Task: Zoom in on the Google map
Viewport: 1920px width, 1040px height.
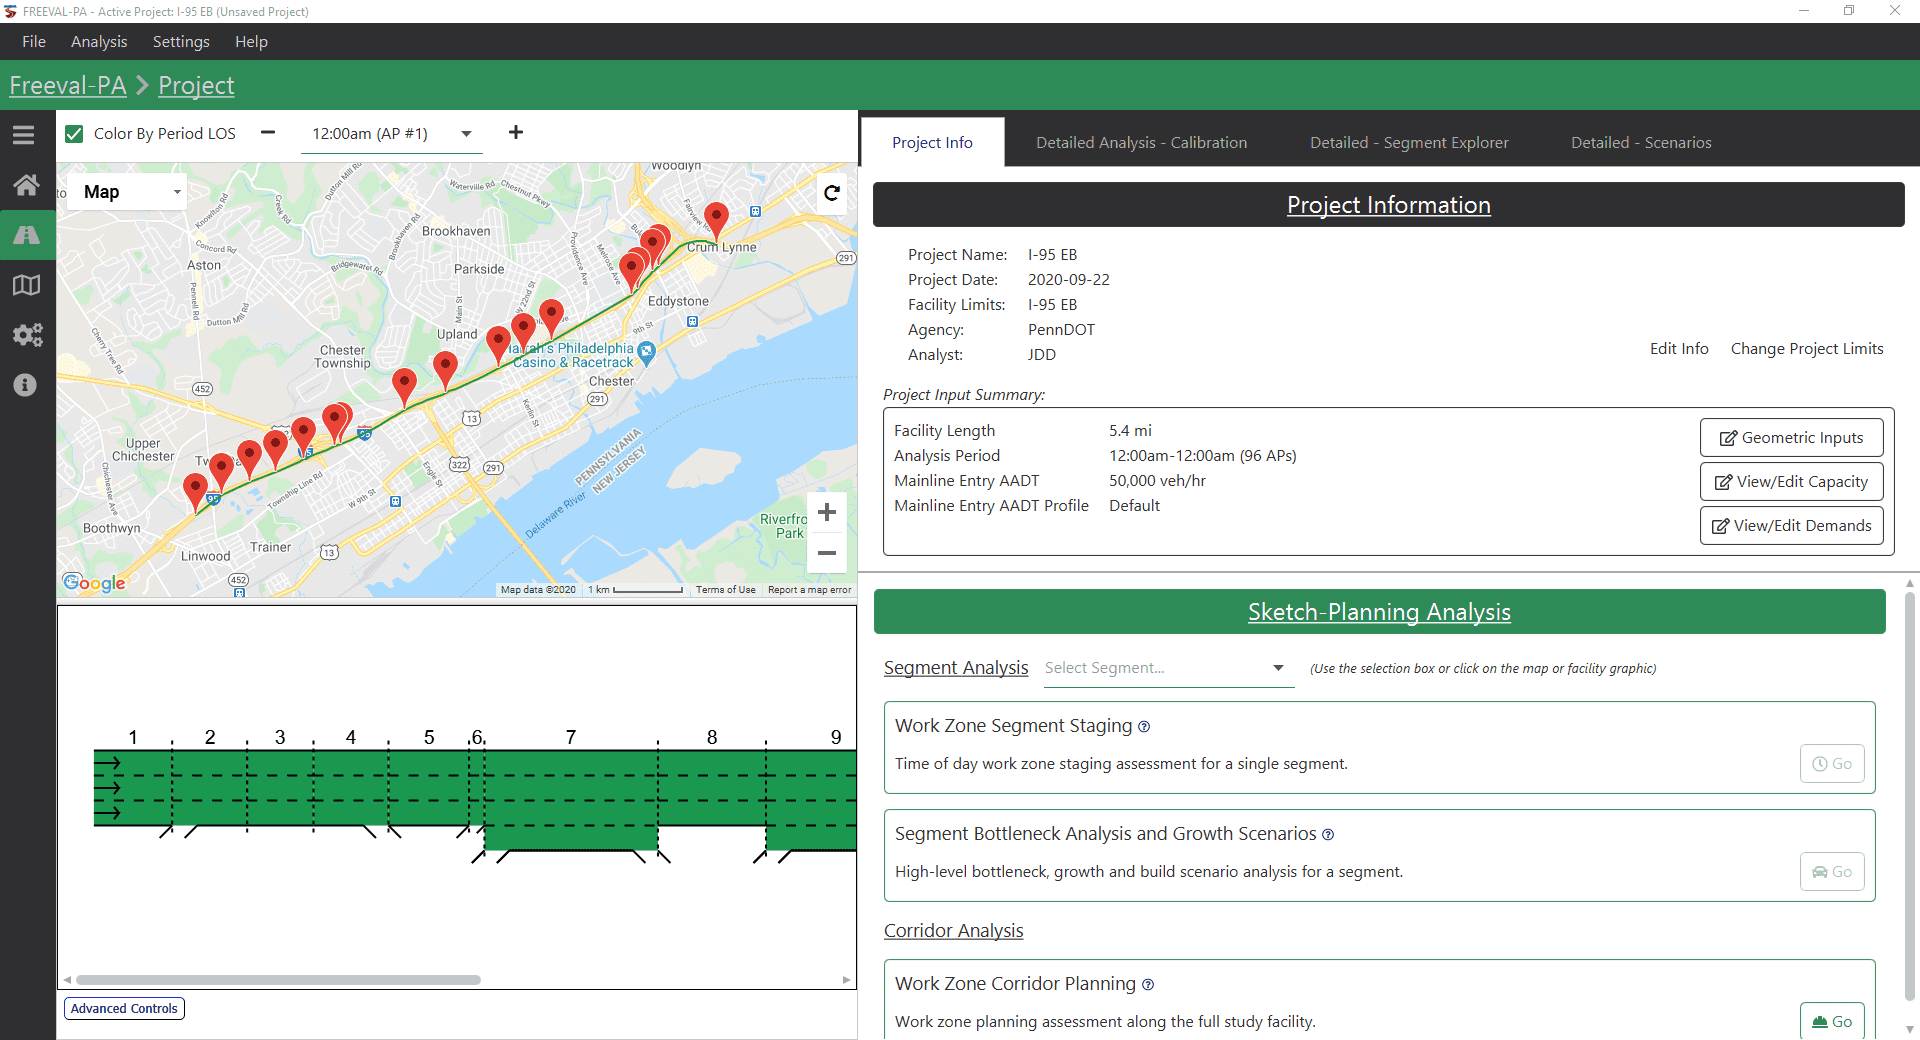Action: pos(827,513)
